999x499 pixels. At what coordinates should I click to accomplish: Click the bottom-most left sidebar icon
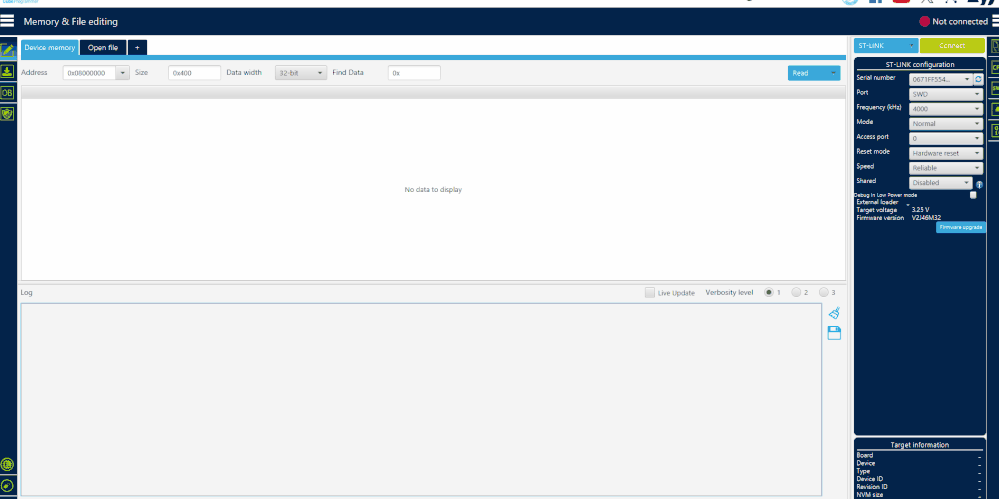point(8,485)
